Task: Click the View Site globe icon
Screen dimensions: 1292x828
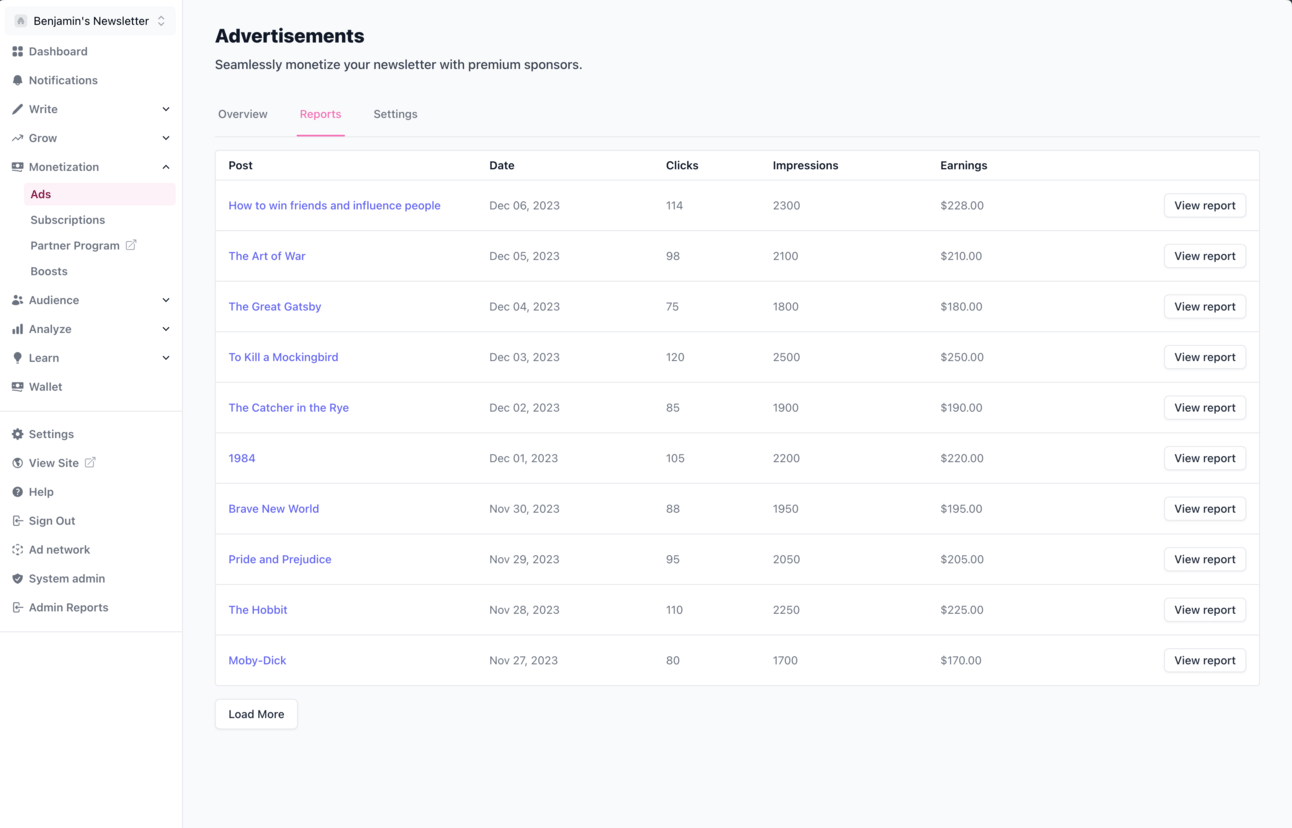Action: click(17, 463)
